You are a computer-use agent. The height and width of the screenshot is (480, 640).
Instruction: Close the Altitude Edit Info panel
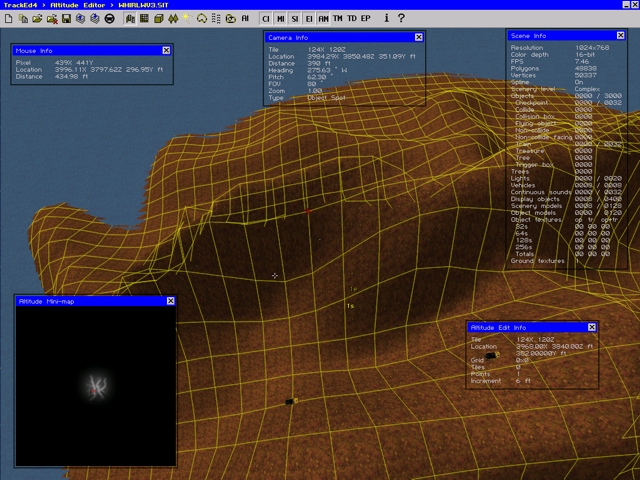[x=591, y=327]
